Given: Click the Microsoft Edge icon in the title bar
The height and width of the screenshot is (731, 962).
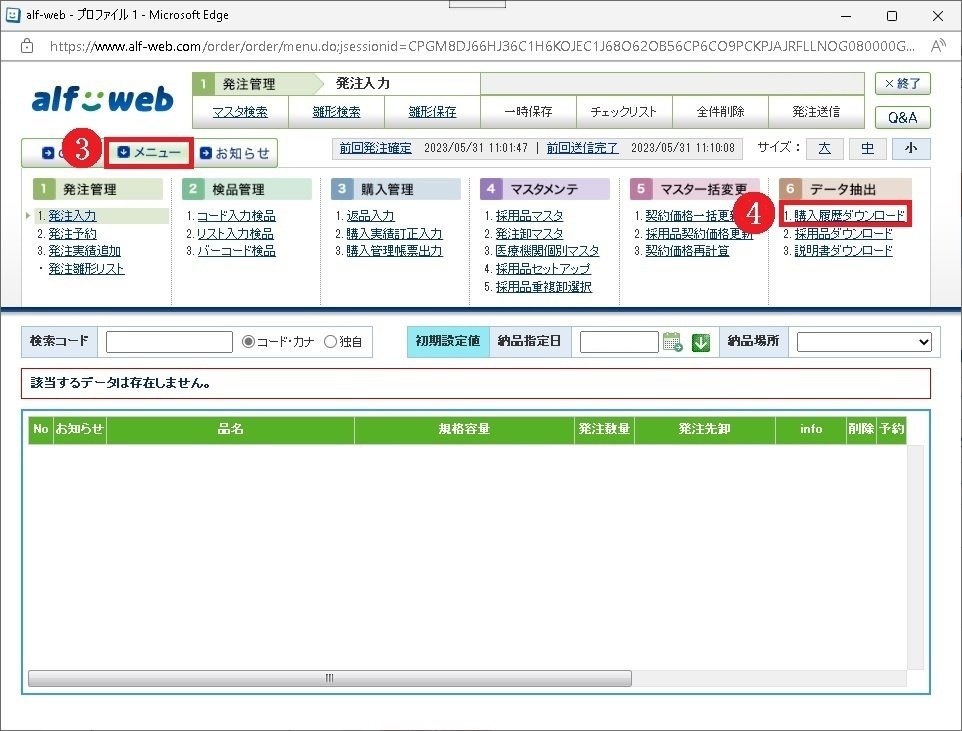Looking at the screenshot, I should (14, 14).
